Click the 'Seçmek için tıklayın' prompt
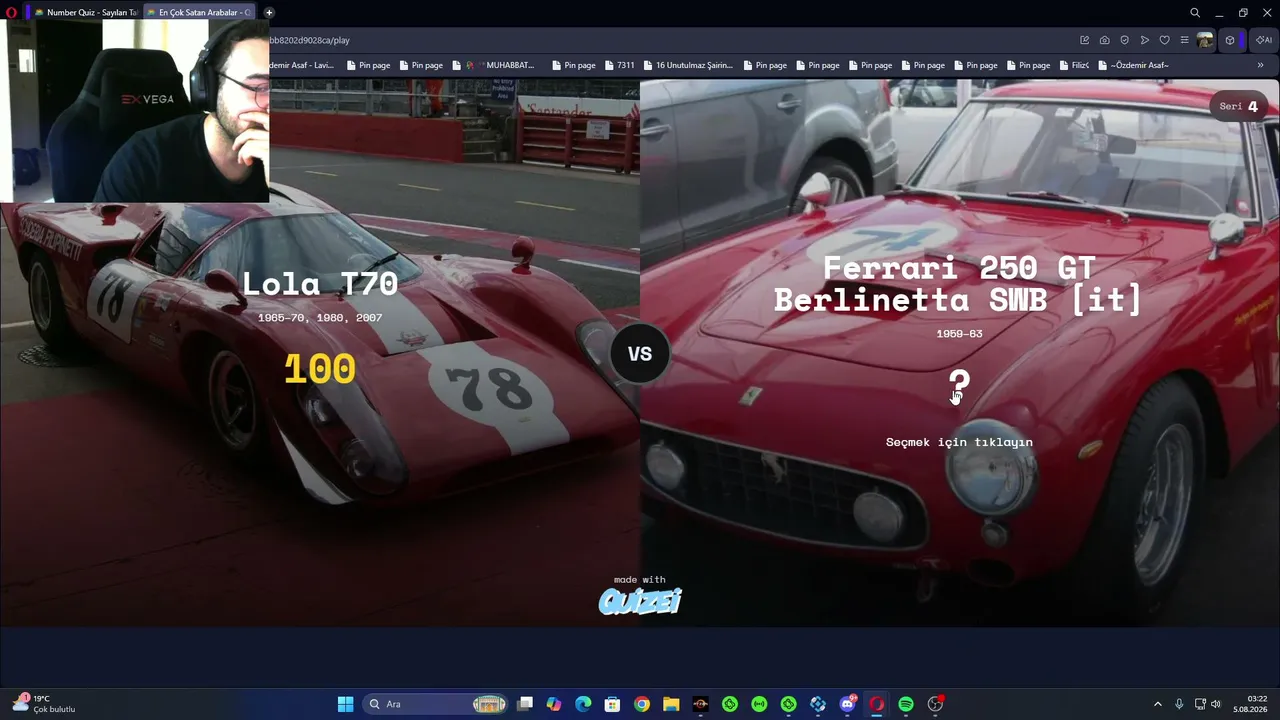Image resolution: width=1280 pixels, height=720 pixels. (959, 442)
